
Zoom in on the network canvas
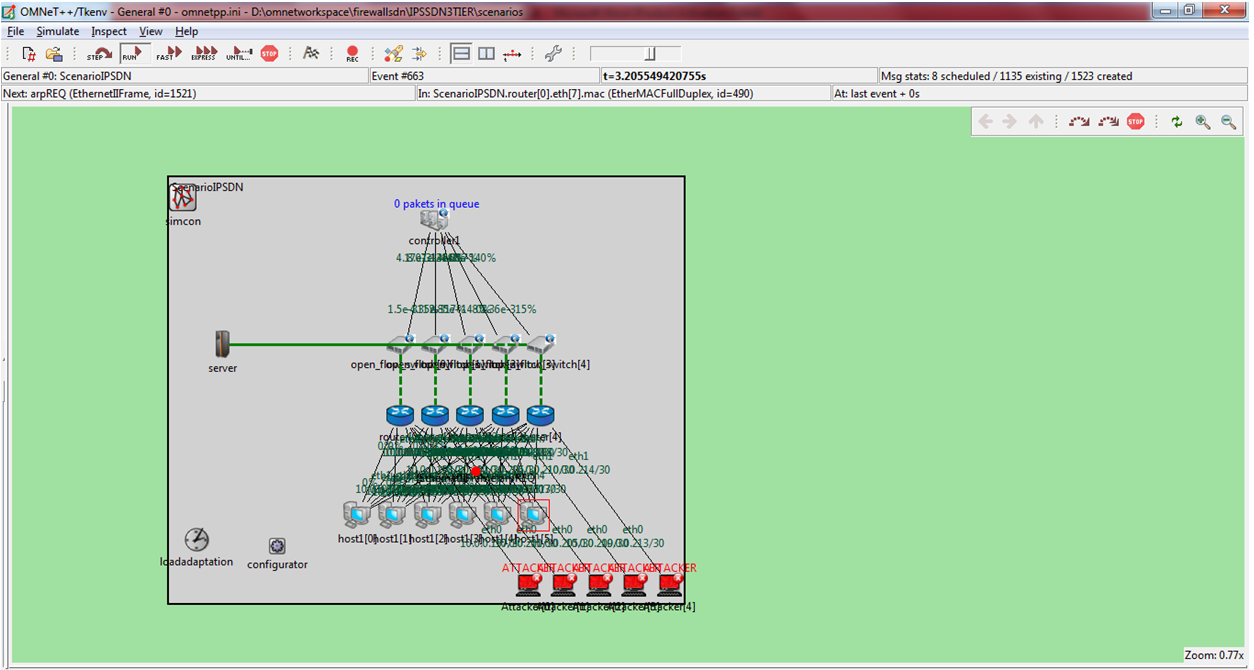pos(1202,122)
